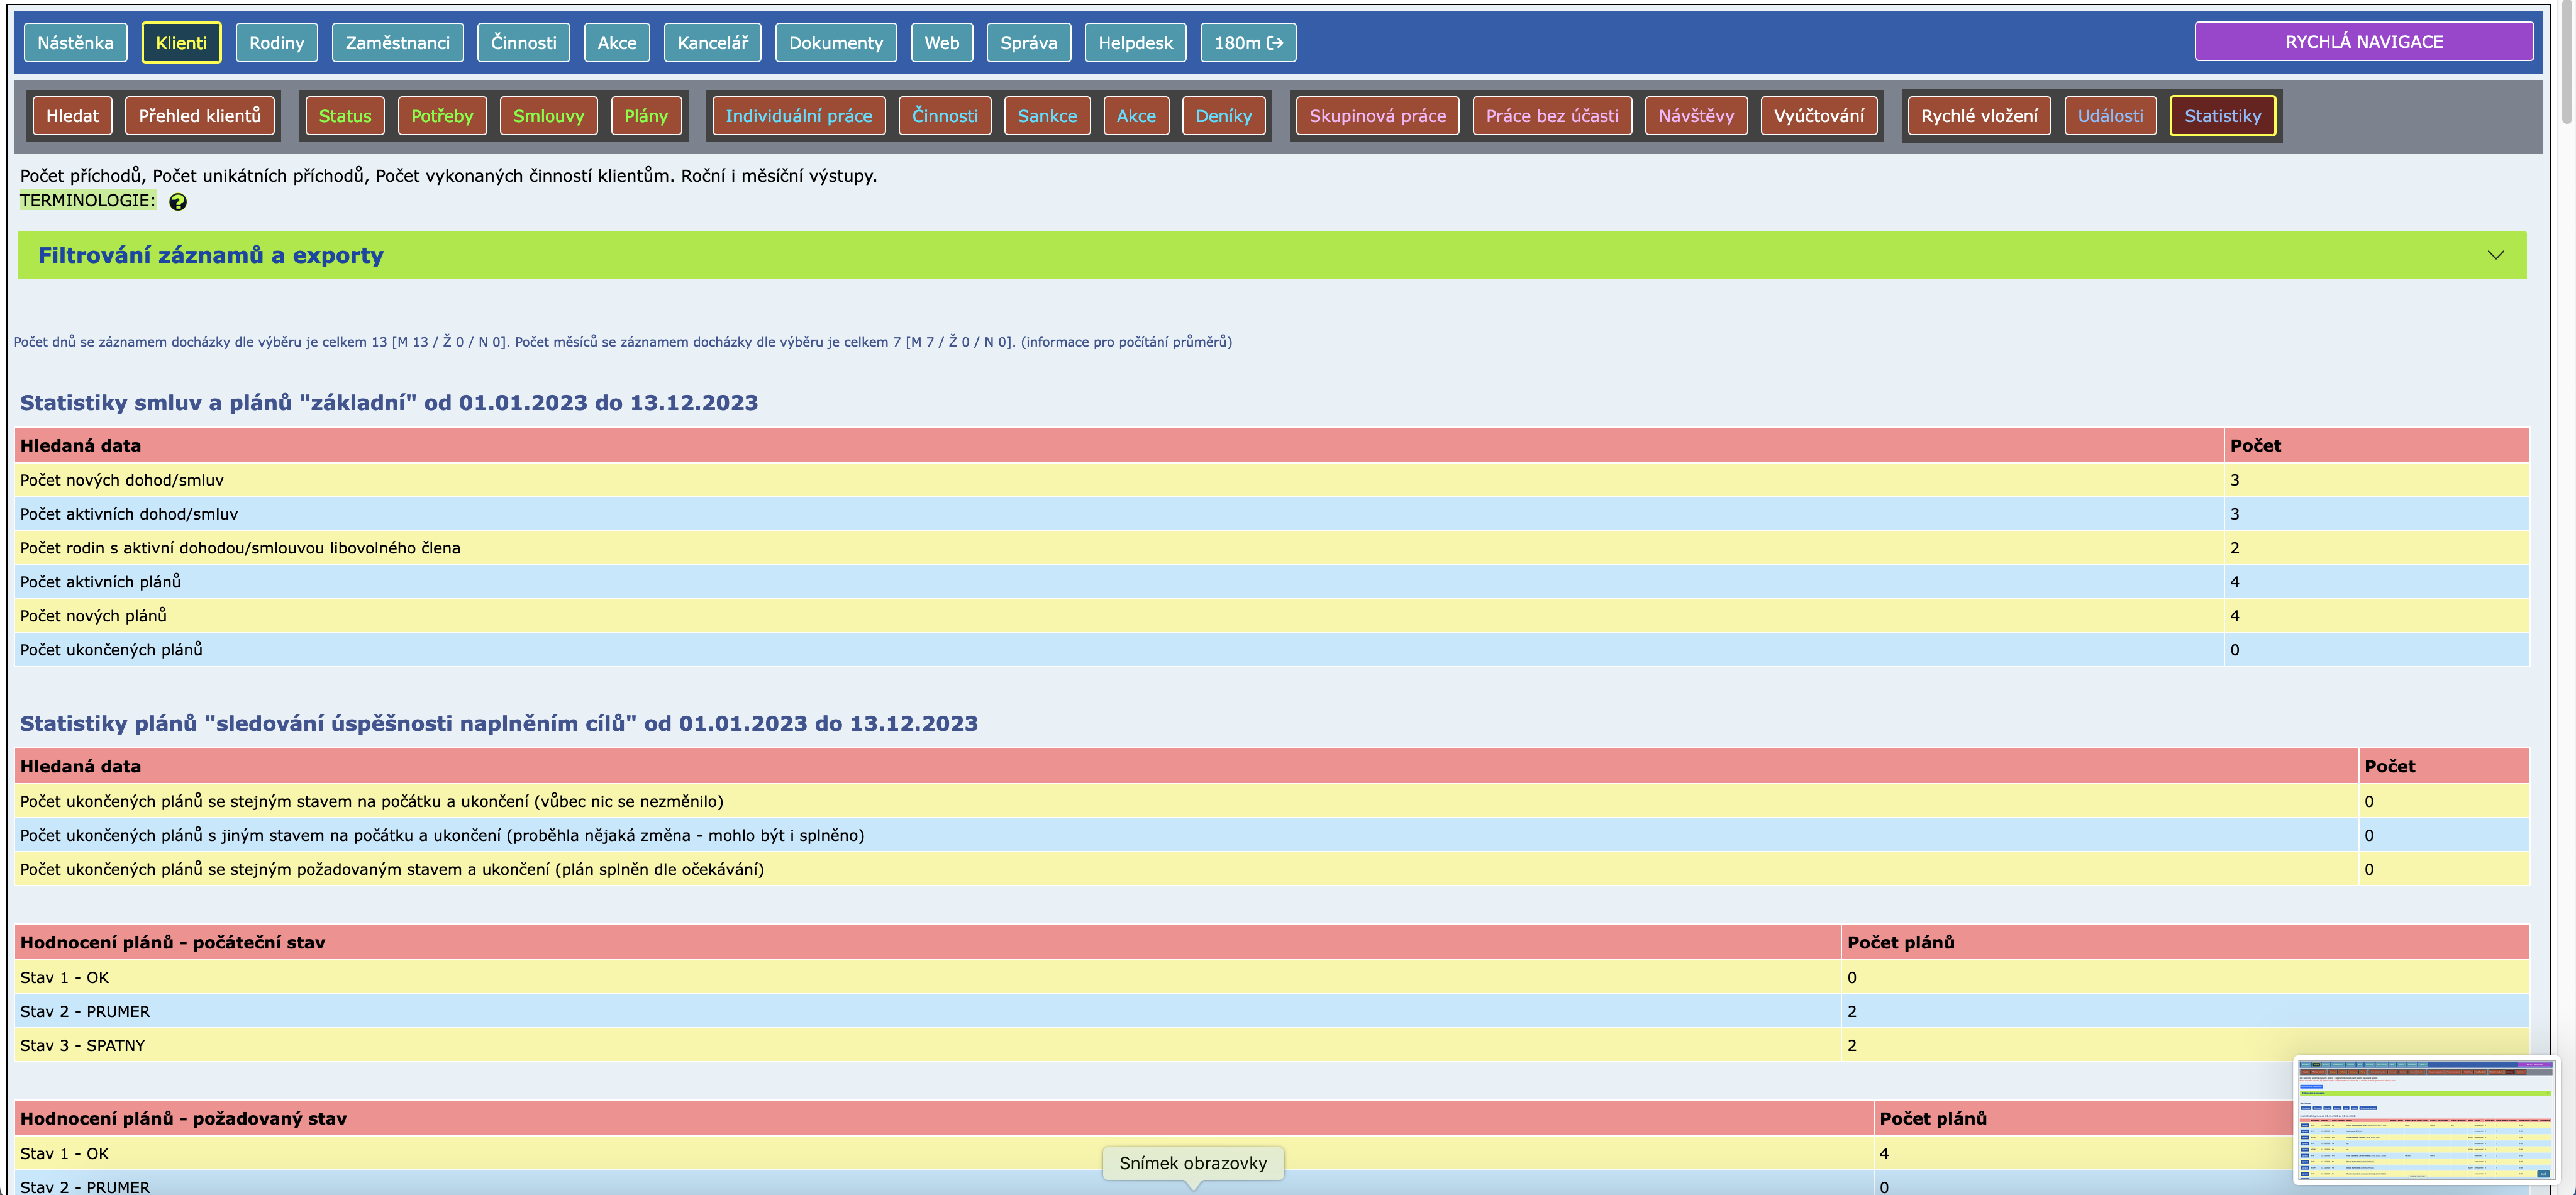This screenshot has width=2576, height=1195.
Task: Go to Skupinová práce
Action: (1377, 116)
